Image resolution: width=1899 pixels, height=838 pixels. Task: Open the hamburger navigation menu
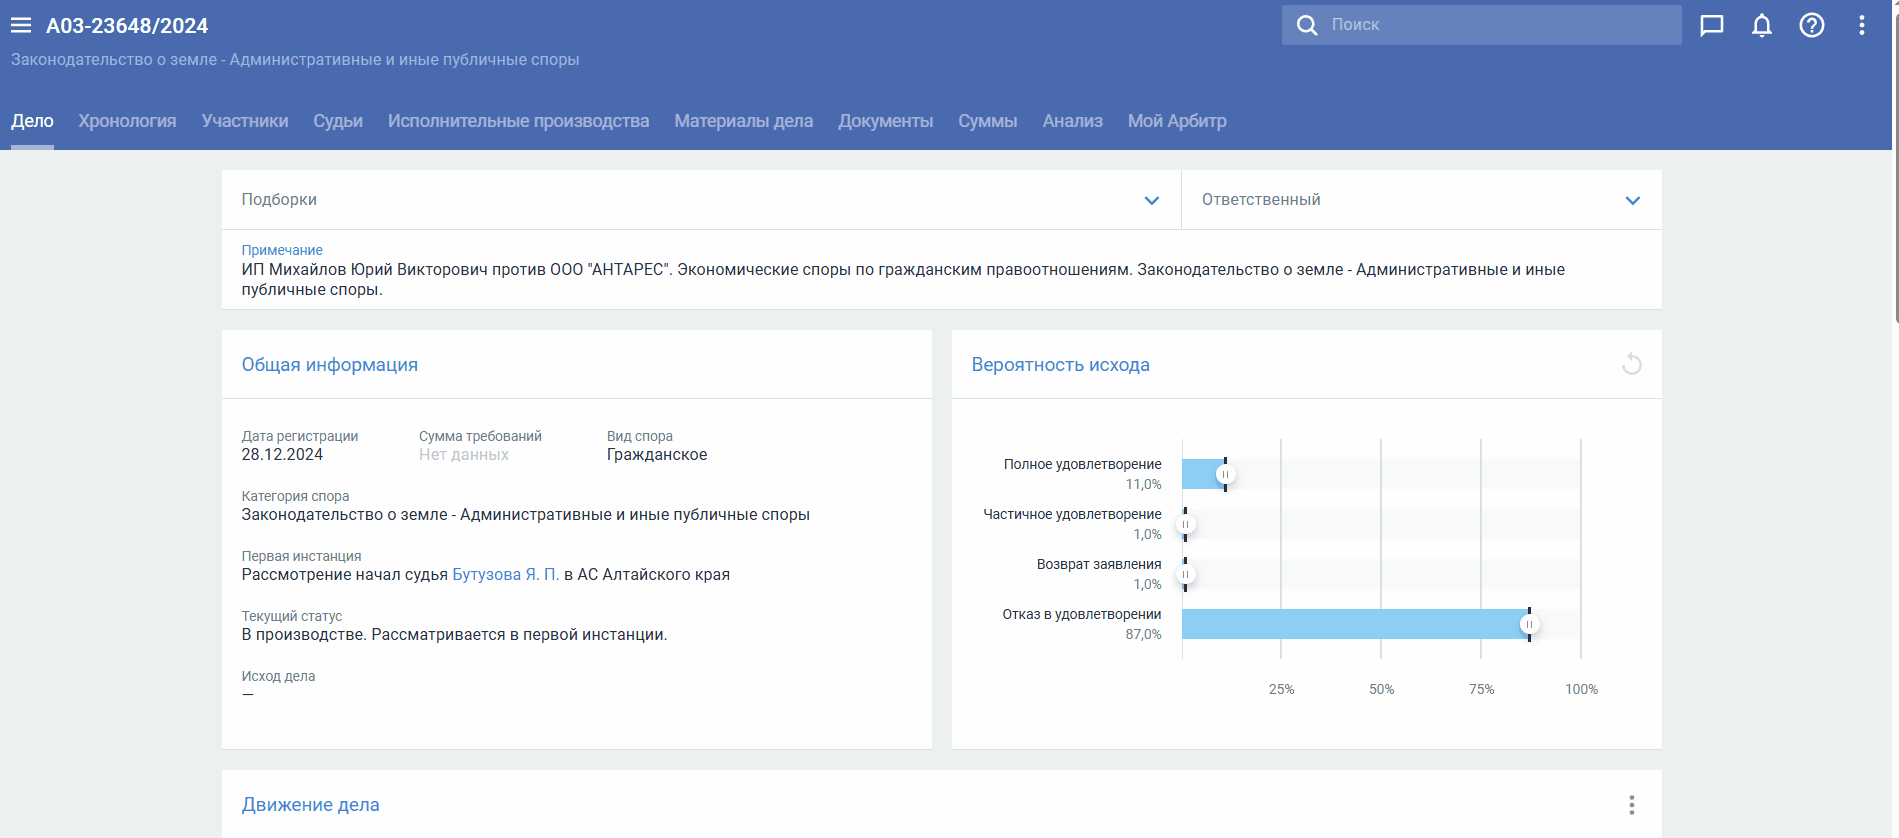click(x=21, y=26)
